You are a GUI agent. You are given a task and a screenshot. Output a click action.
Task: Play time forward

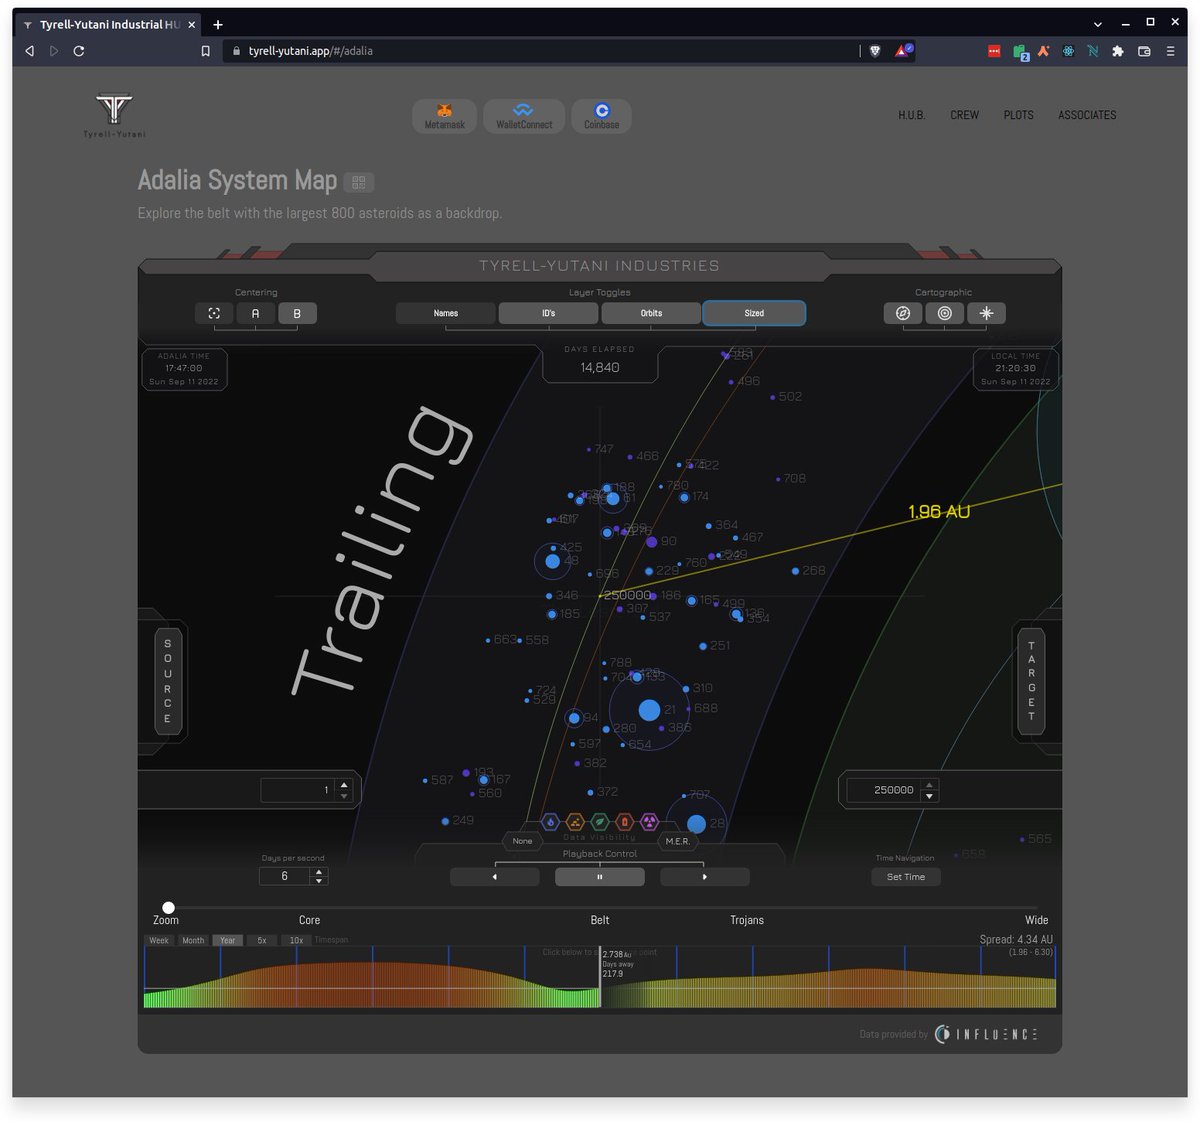[705, 877]
